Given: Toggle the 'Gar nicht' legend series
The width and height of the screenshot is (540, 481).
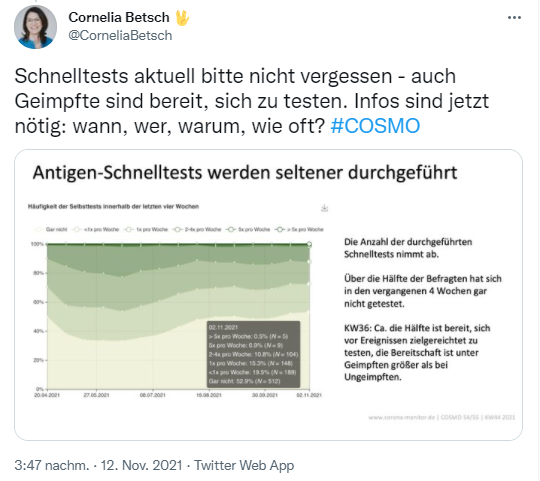Looking at the screenshot, I should (x=51, y=229).
